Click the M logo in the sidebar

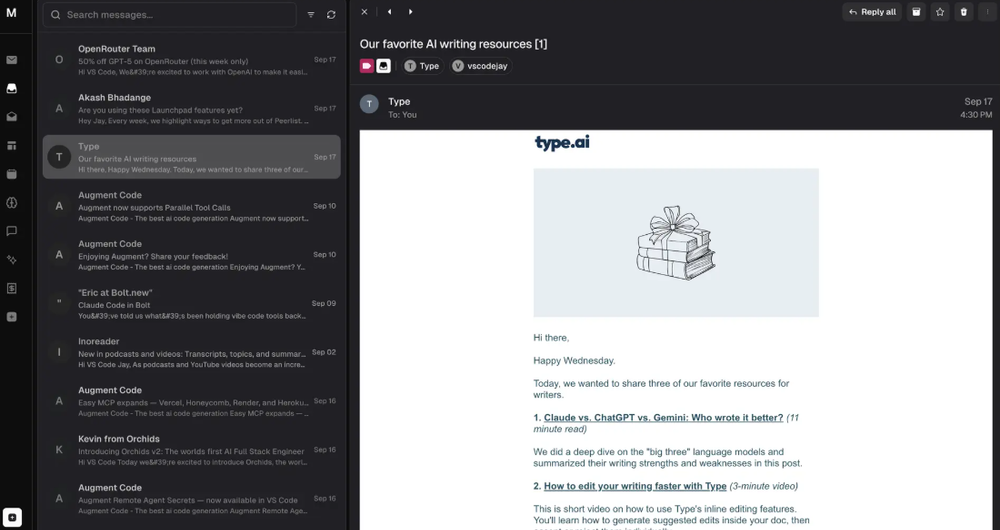click(11, 13)
